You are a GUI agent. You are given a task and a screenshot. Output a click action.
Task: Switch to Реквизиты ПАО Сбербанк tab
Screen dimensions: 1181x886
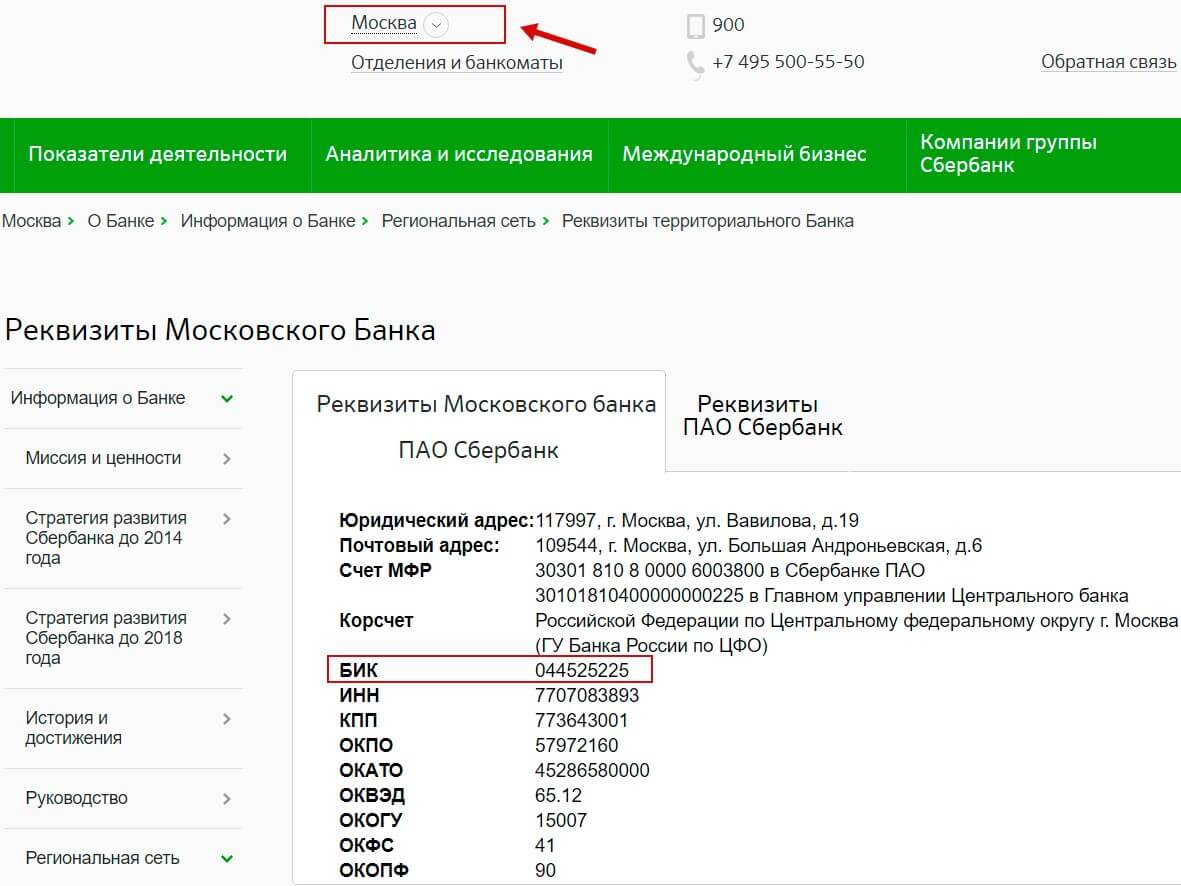point(761,415)
